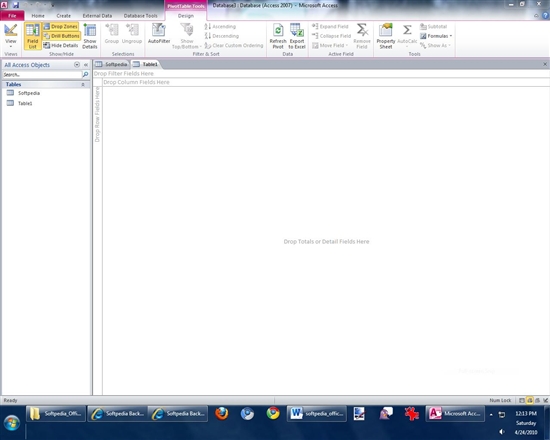Minimize the ribbon with the caret
550x440 pixels.
click(536, 16)
